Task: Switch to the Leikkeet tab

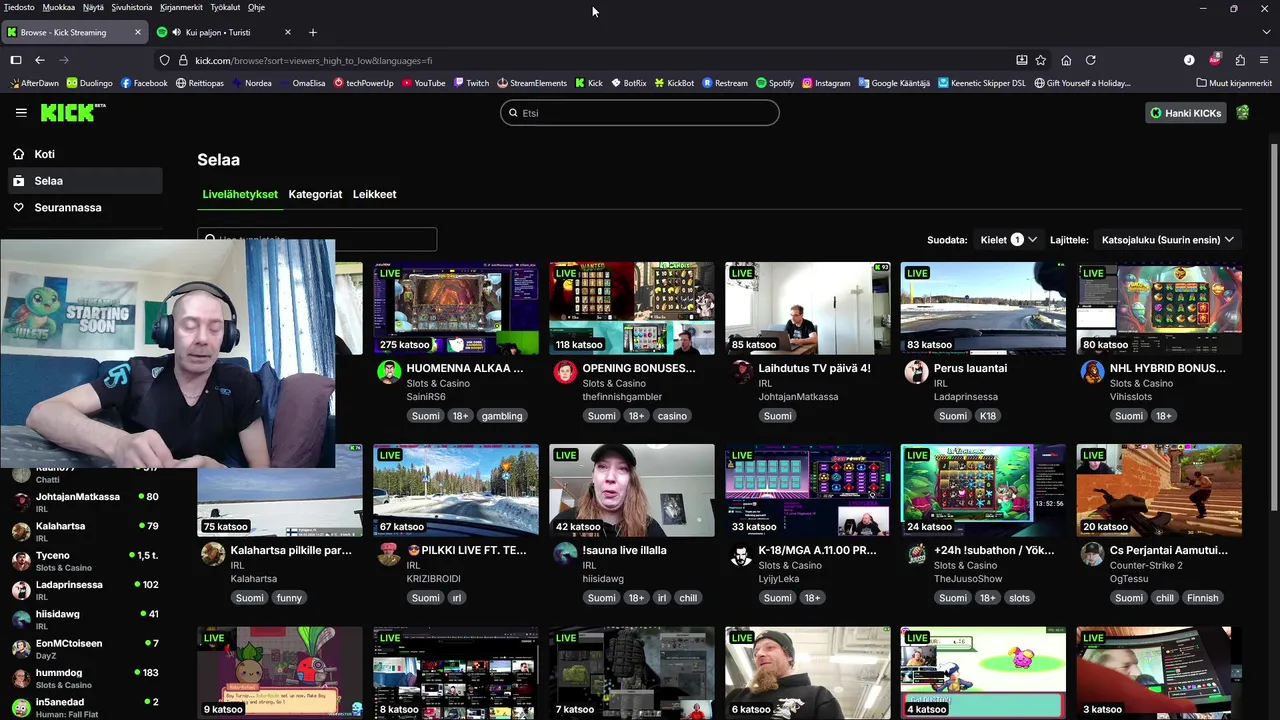Action: click(374, 194)
